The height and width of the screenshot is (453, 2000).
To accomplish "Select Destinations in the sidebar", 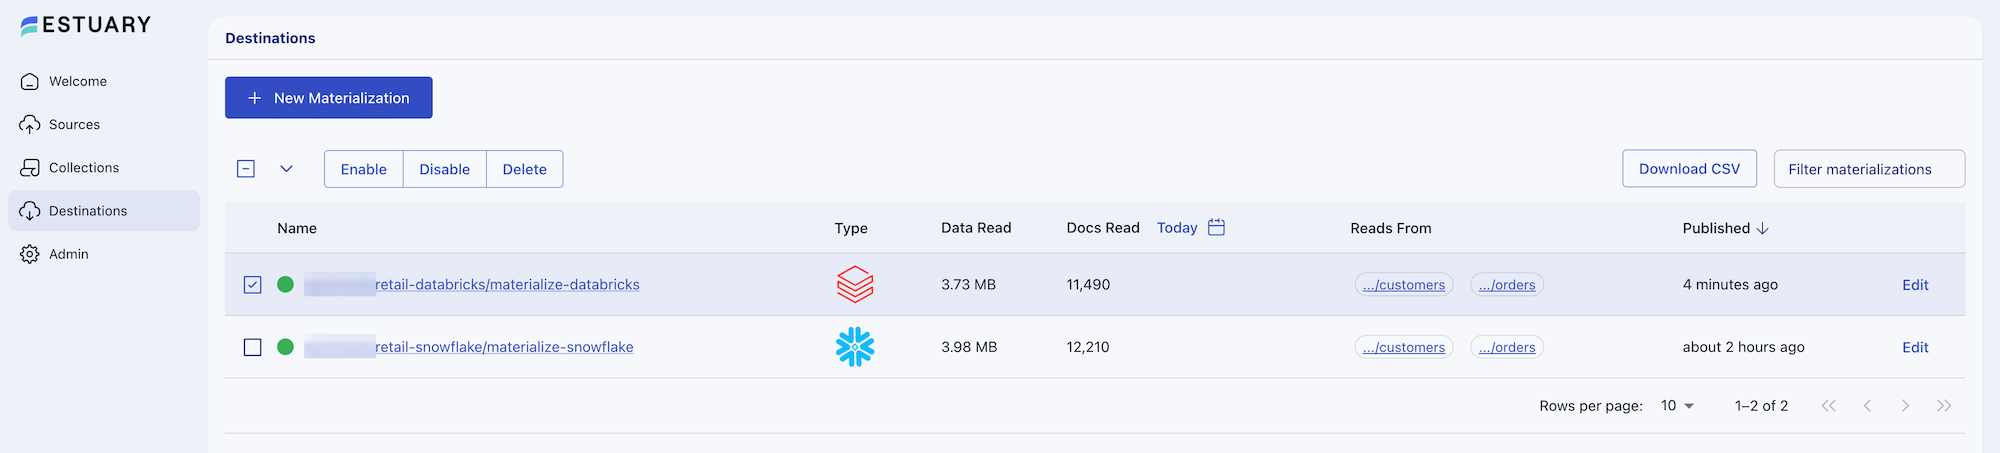I will (104, 210).
